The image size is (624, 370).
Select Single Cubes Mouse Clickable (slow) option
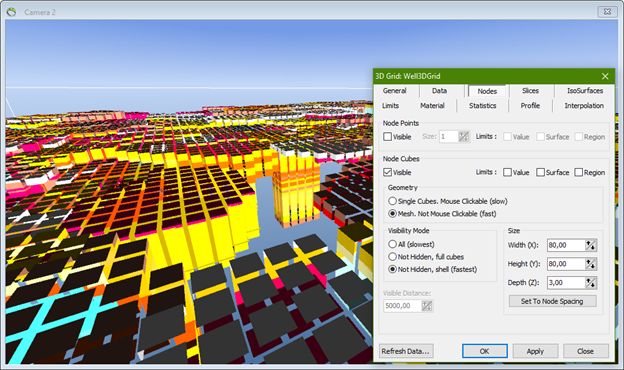point(392,201)
